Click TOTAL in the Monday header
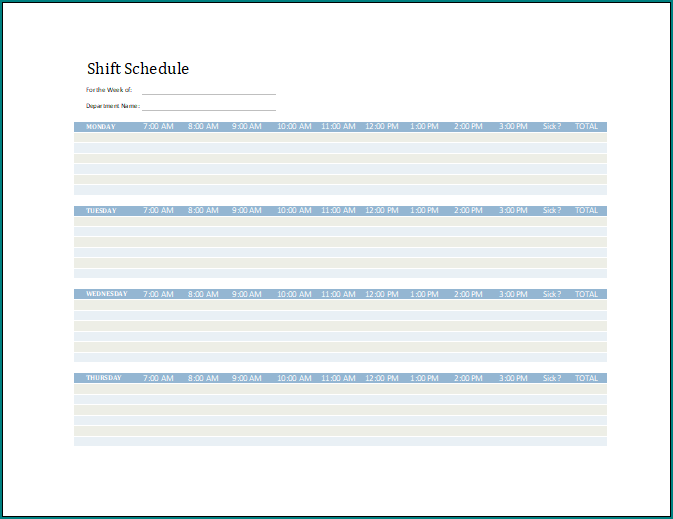Image resolution: width=673 pixels, height=519 pixels. 586,126
